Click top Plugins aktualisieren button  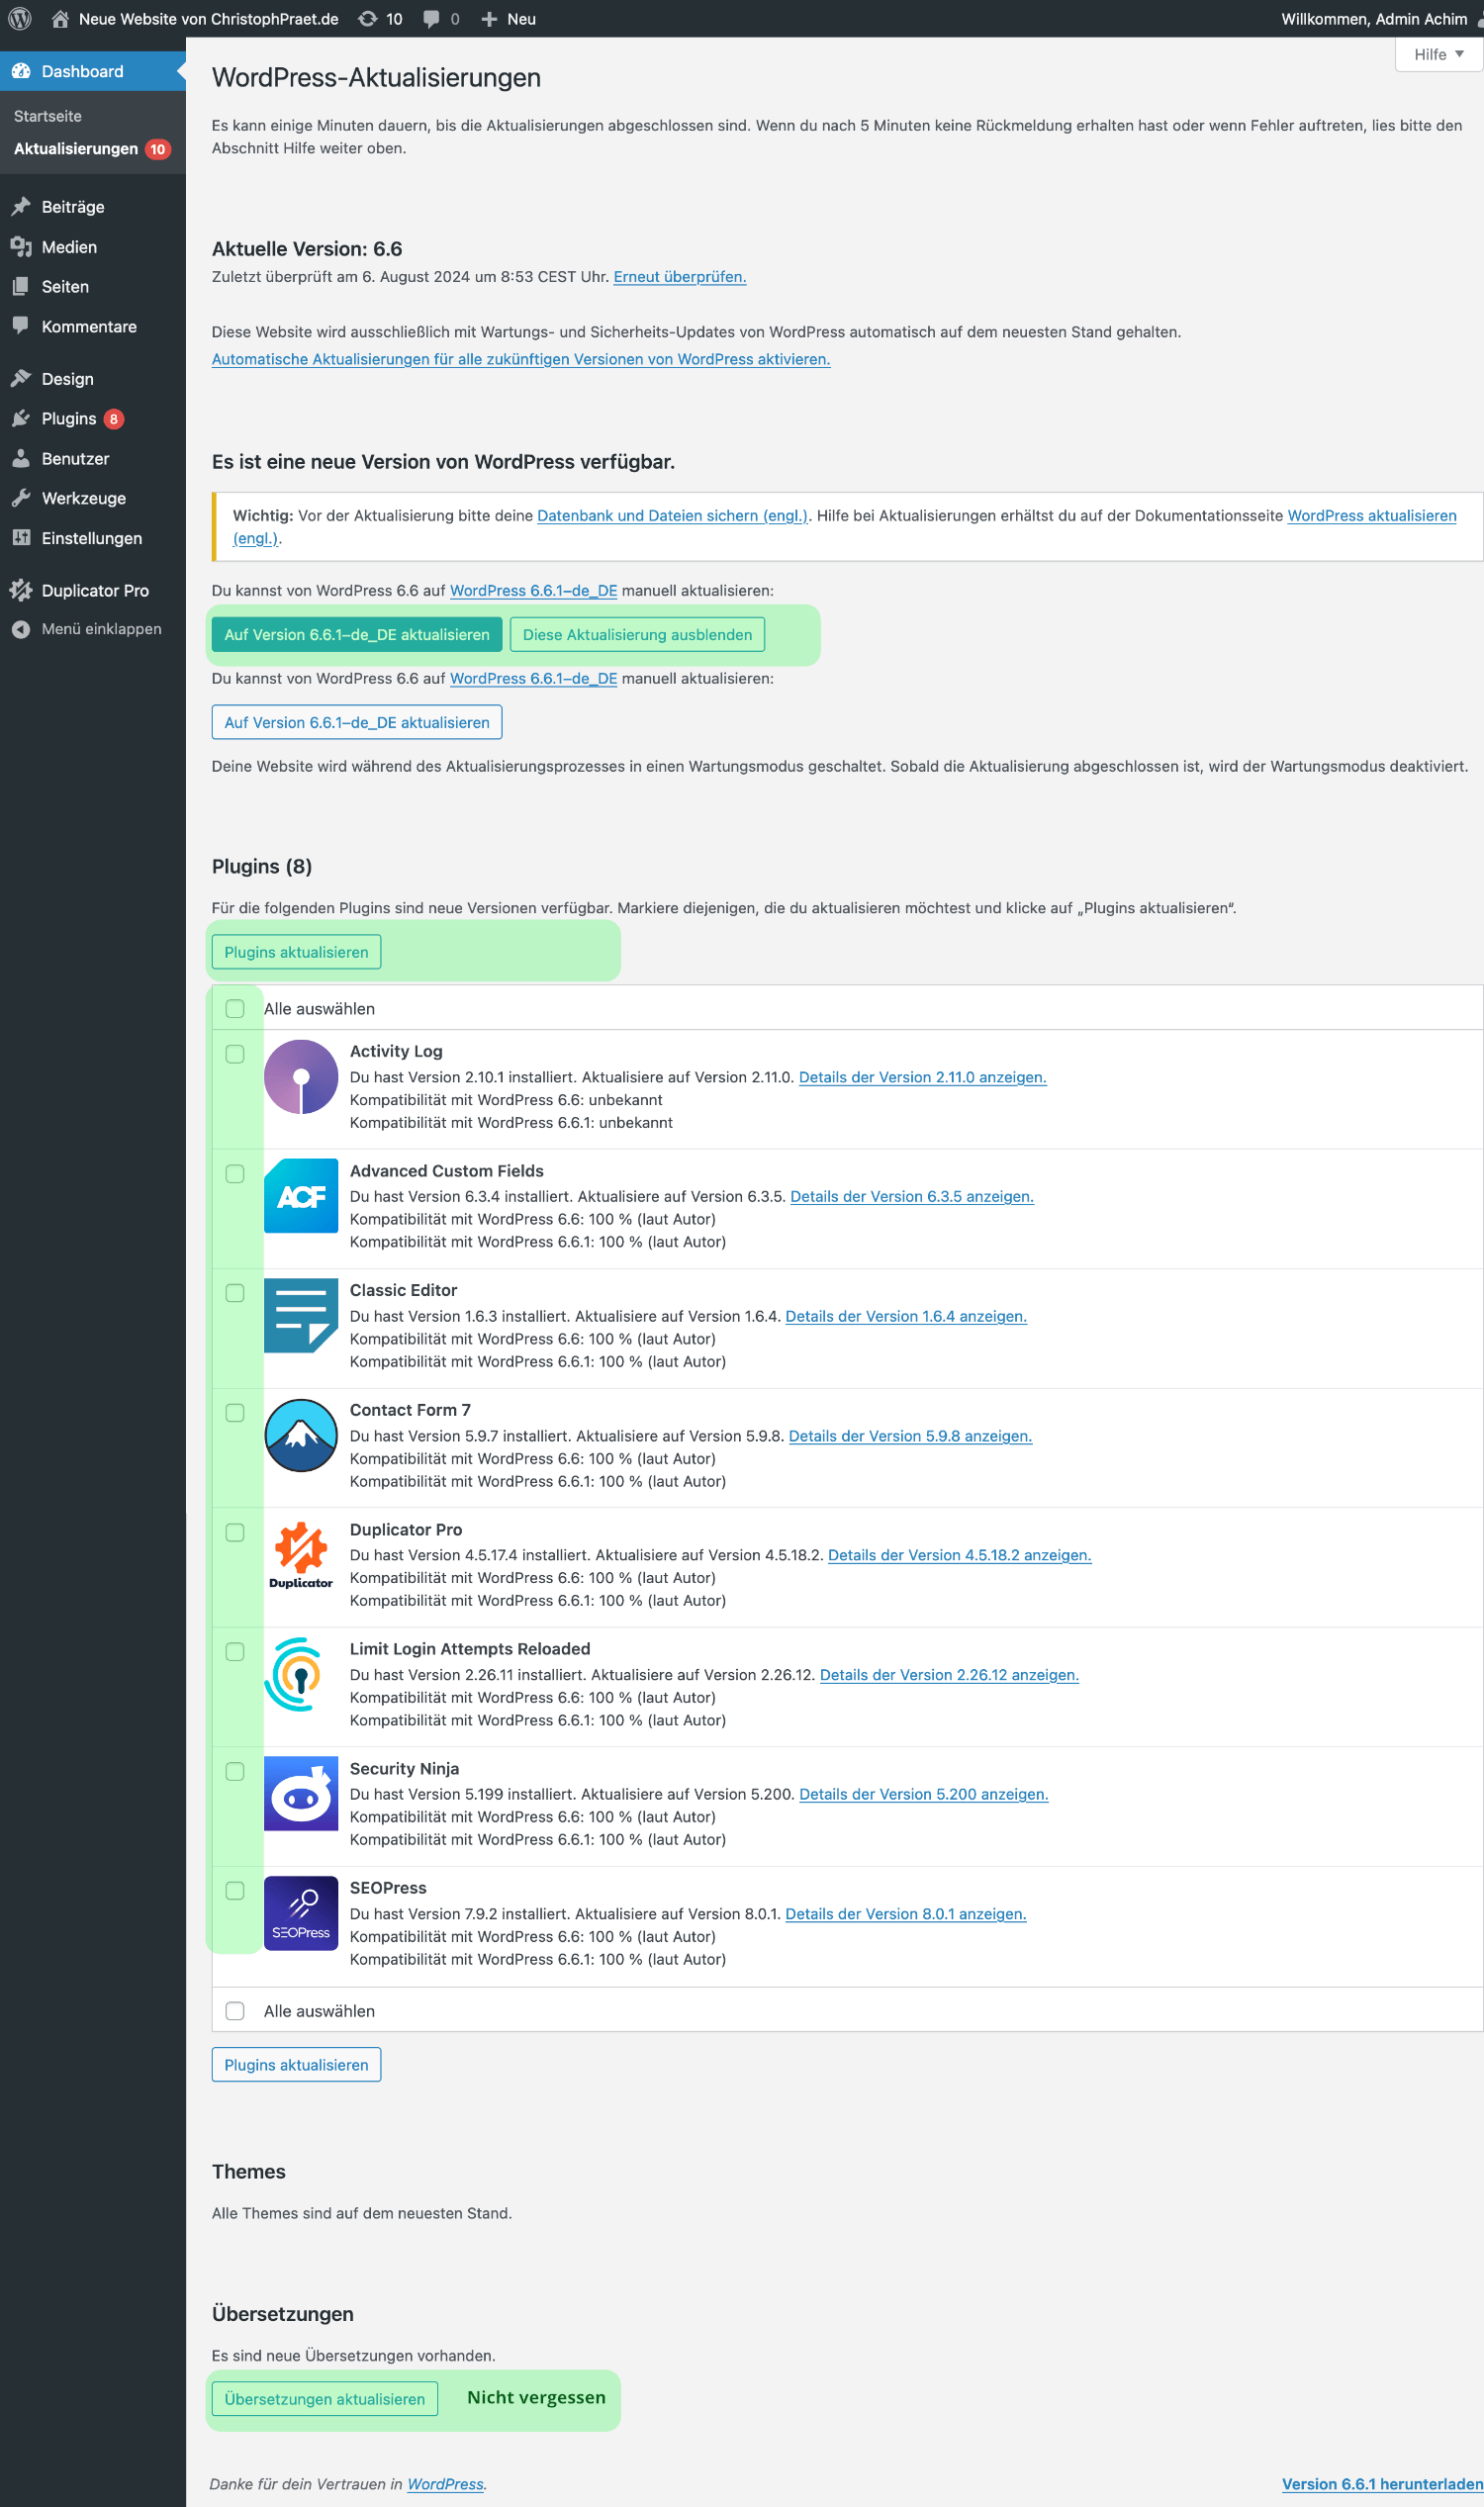coord(296,952)
